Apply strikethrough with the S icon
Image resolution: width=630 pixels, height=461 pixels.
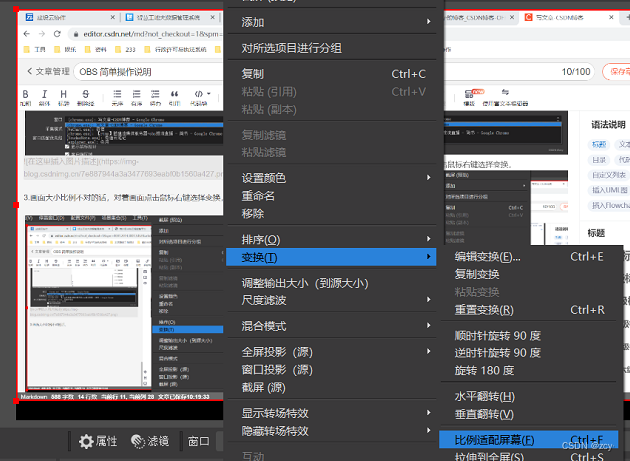86,94
